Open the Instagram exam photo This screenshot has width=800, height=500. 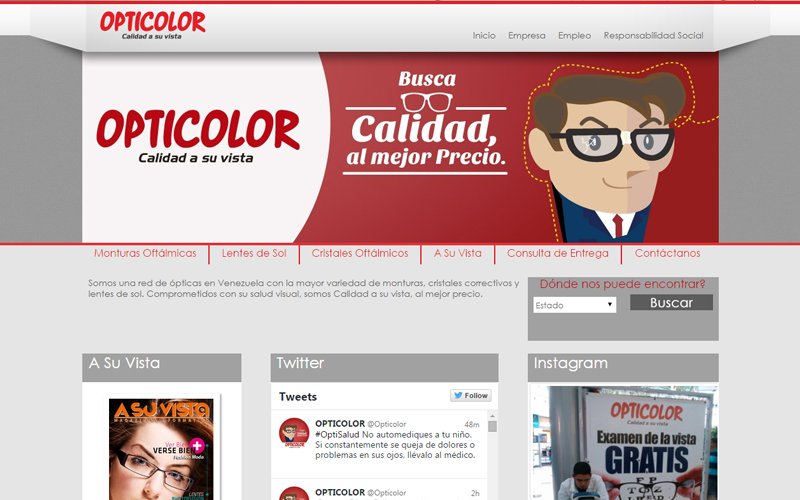624,443
